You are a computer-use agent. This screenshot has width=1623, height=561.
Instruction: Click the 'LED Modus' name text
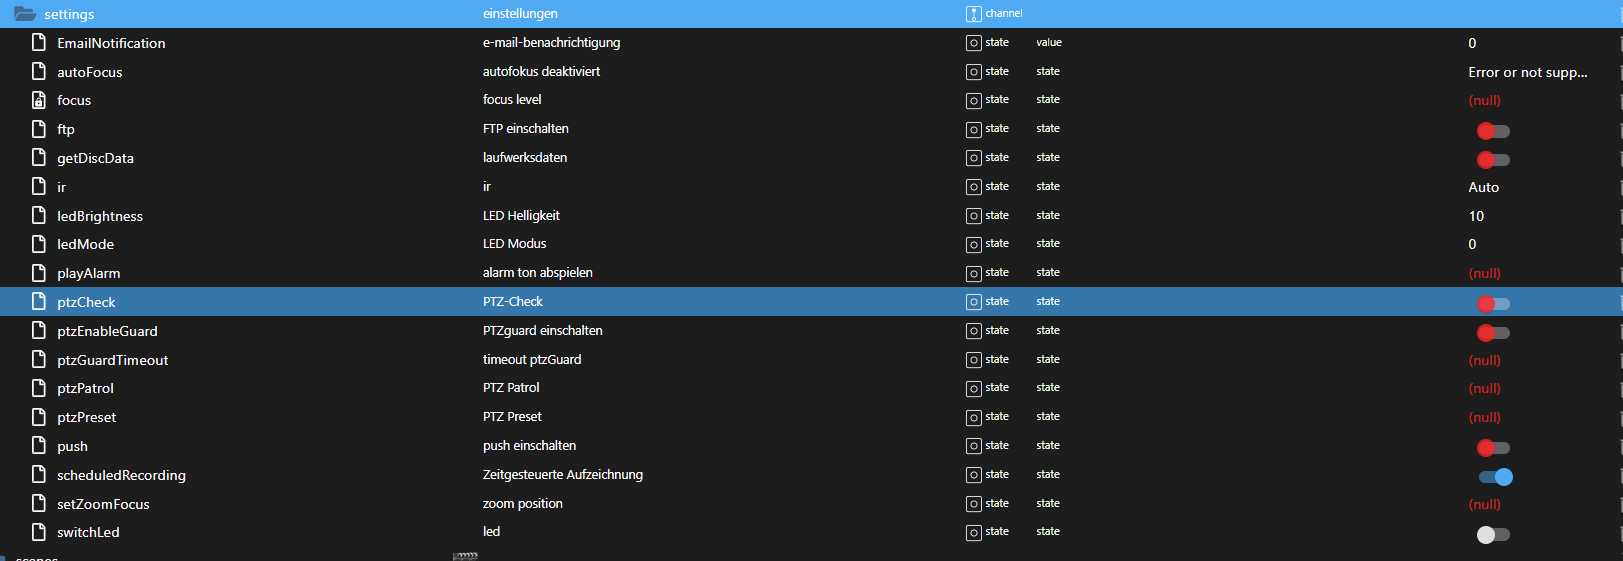514,244
